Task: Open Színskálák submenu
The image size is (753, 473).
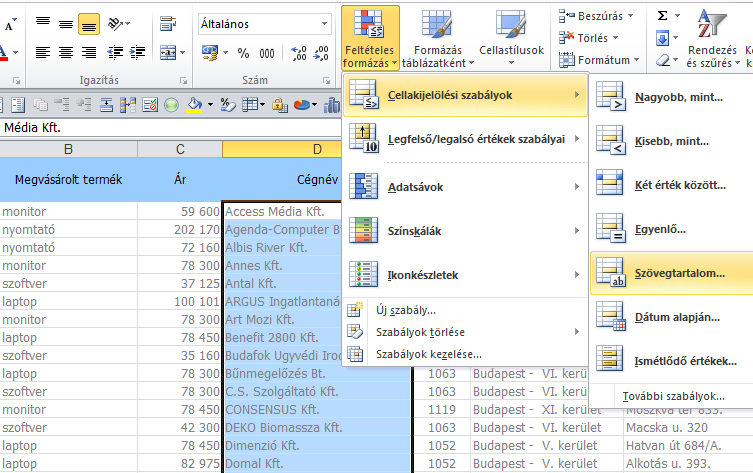Action: 465,231
